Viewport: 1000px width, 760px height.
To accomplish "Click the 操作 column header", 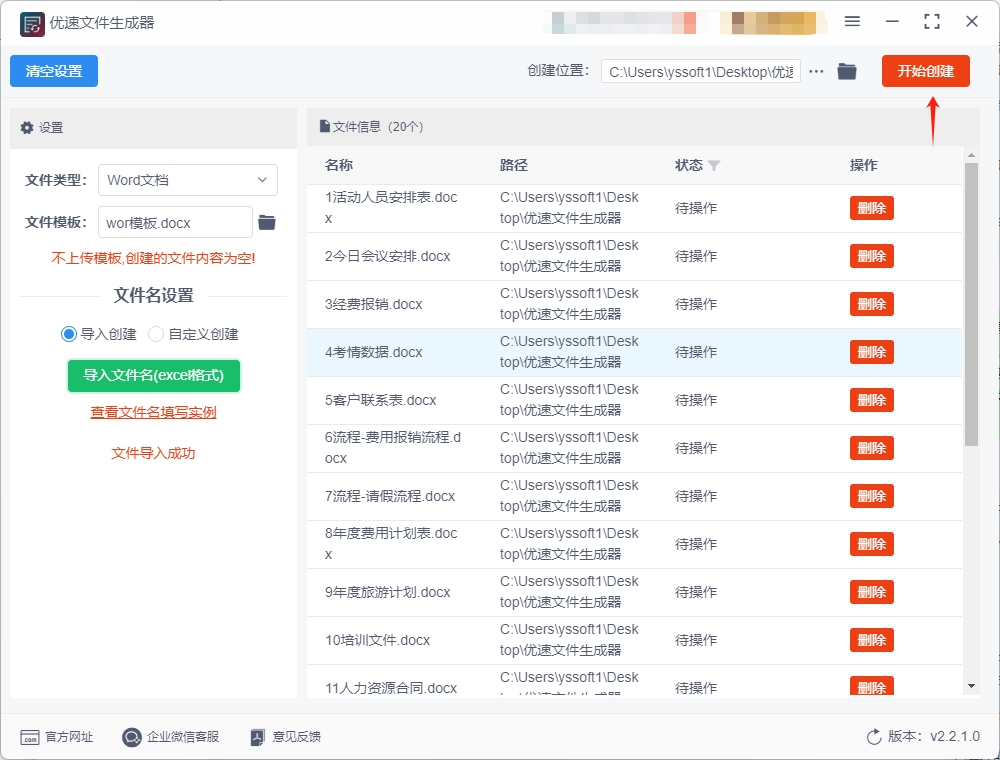I will (x=864, y=165).
